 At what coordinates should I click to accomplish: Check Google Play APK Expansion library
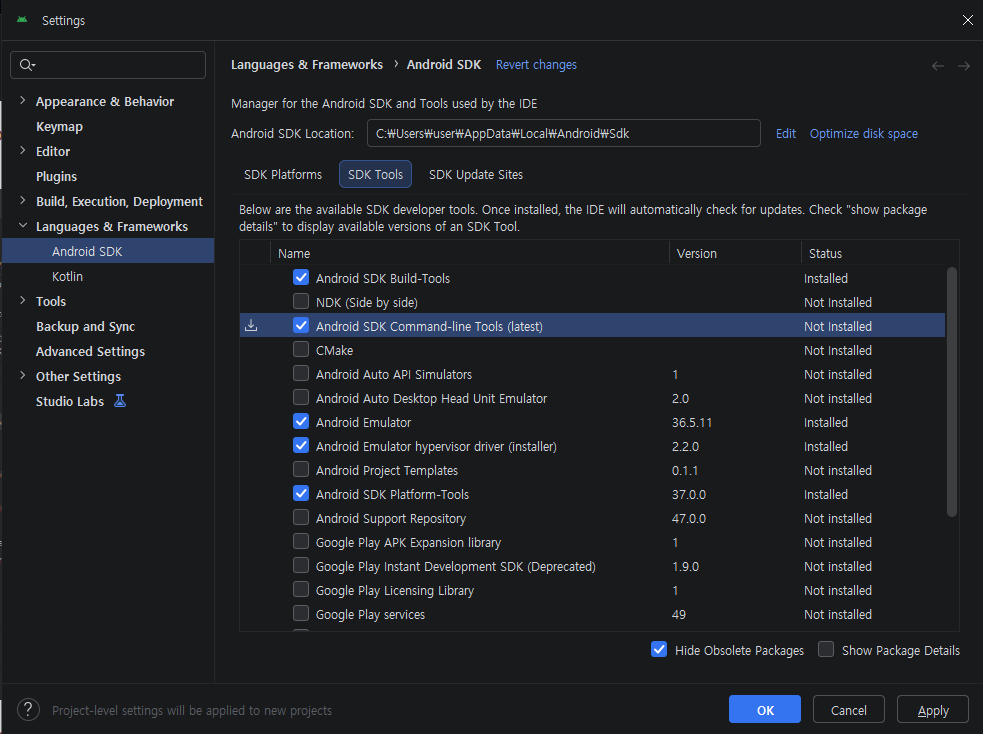[301, 542]
